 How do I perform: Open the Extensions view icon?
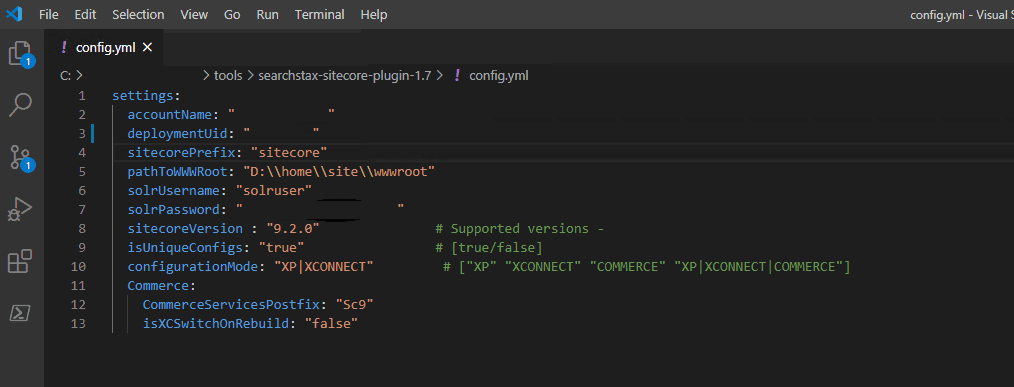tap(19, 261)
